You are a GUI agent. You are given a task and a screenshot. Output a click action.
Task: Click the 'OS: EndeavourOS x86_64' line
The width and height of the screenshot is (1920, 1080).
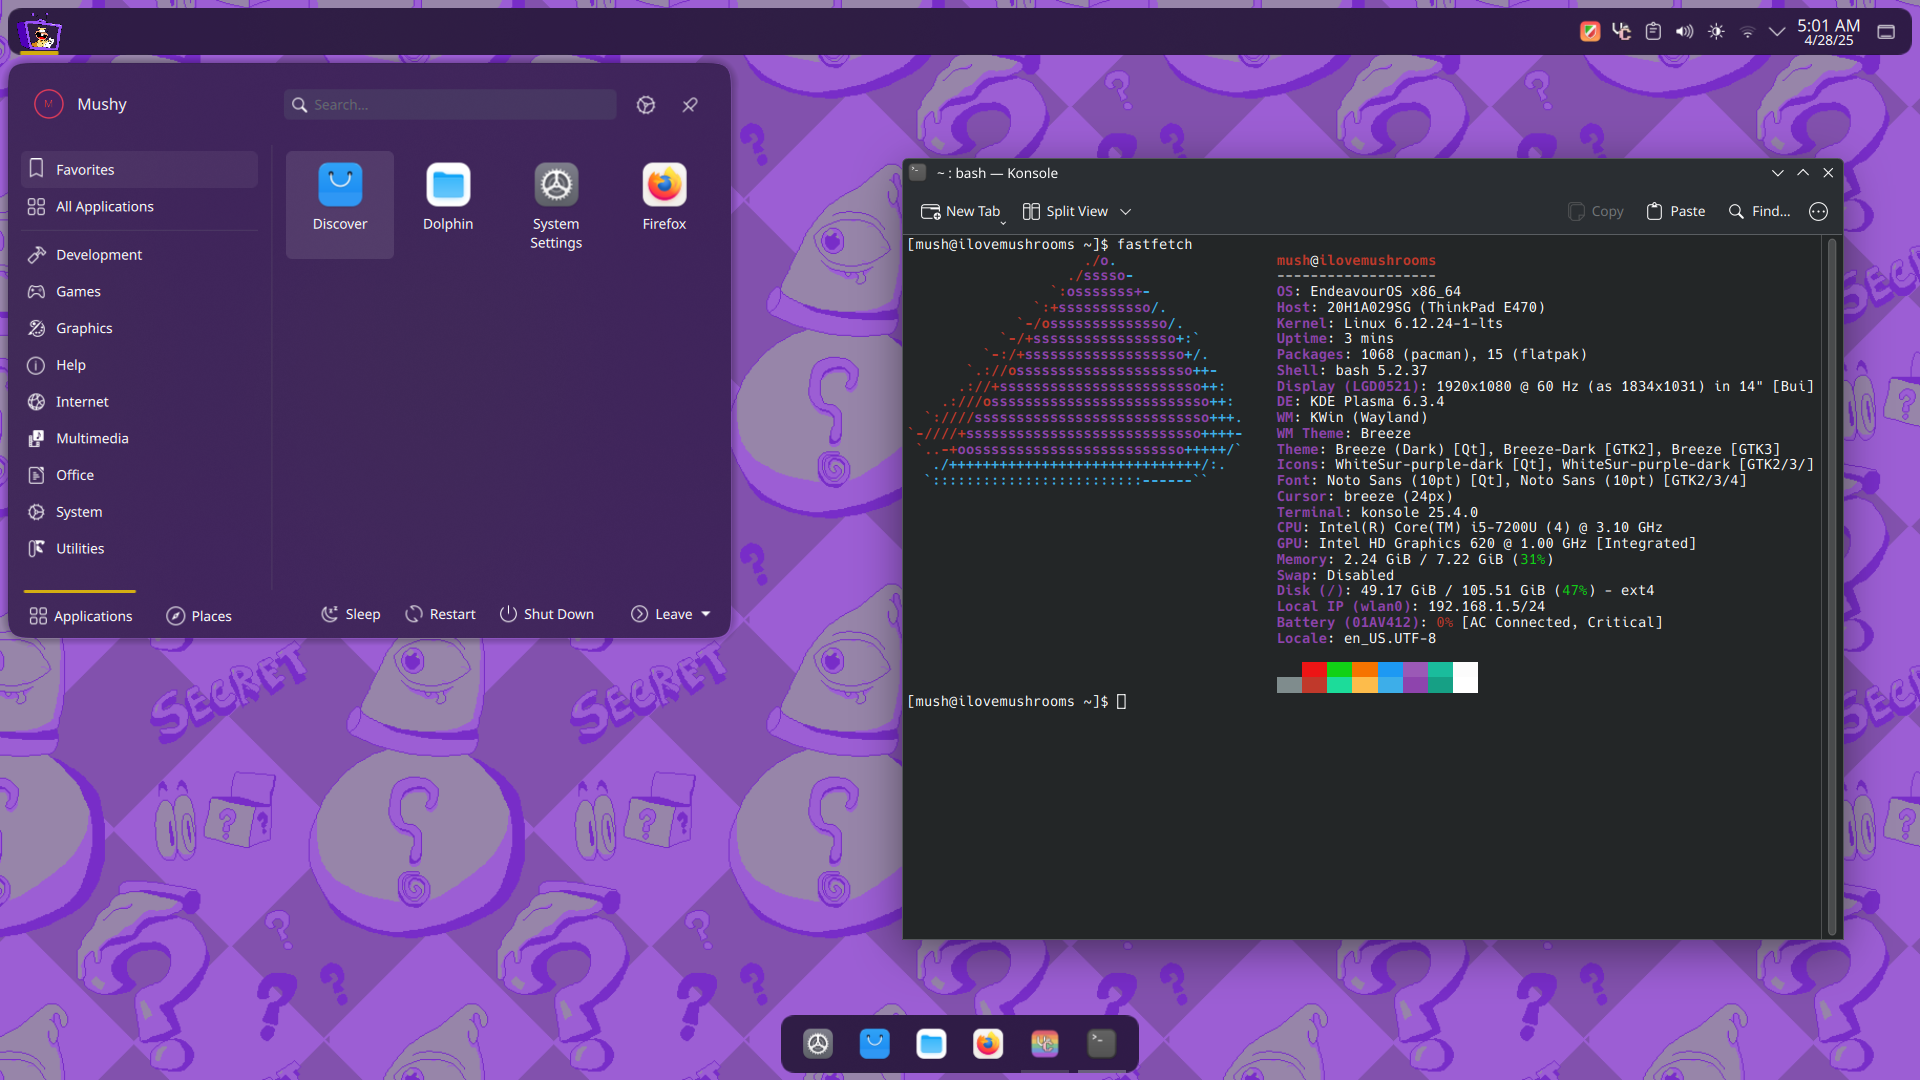click(1368, 292)
